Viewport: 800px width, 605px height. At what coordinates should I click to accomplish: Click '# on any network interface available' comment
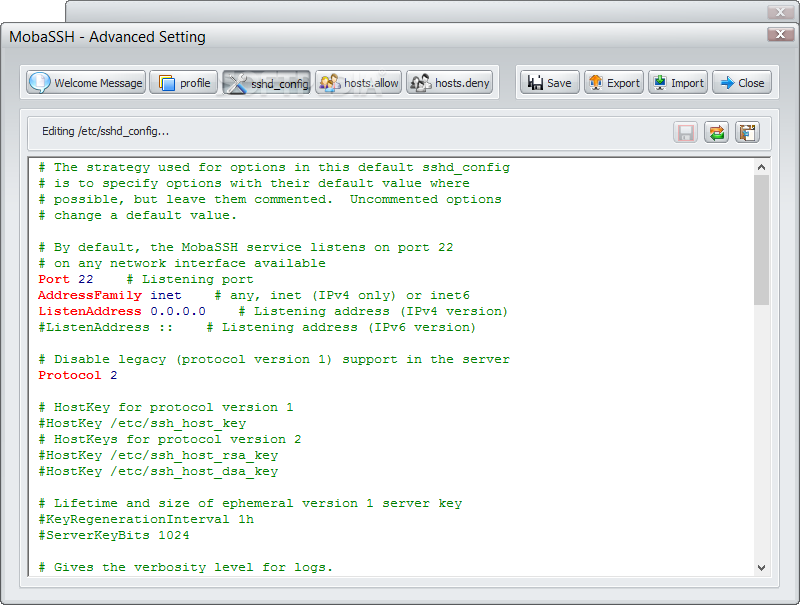(x=182, y=263)
